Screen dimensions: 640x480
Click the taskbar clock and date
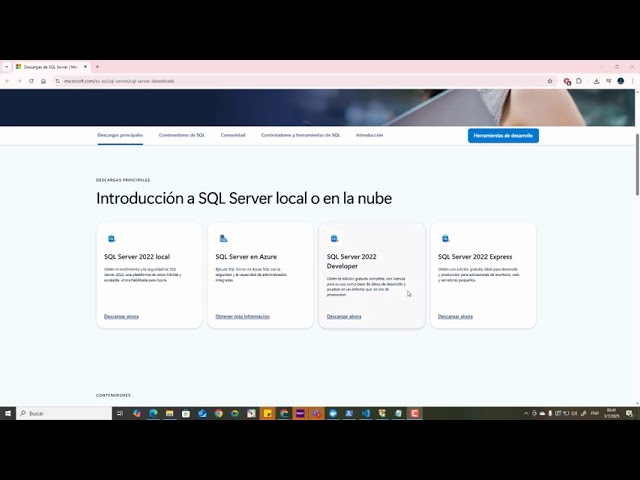pos(611,413)
